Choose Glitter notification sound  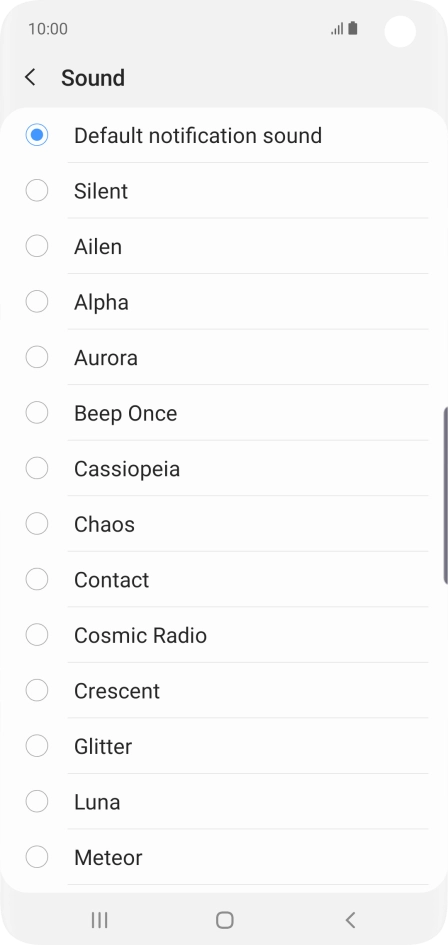pyautogui.click(x=37, y=746)
